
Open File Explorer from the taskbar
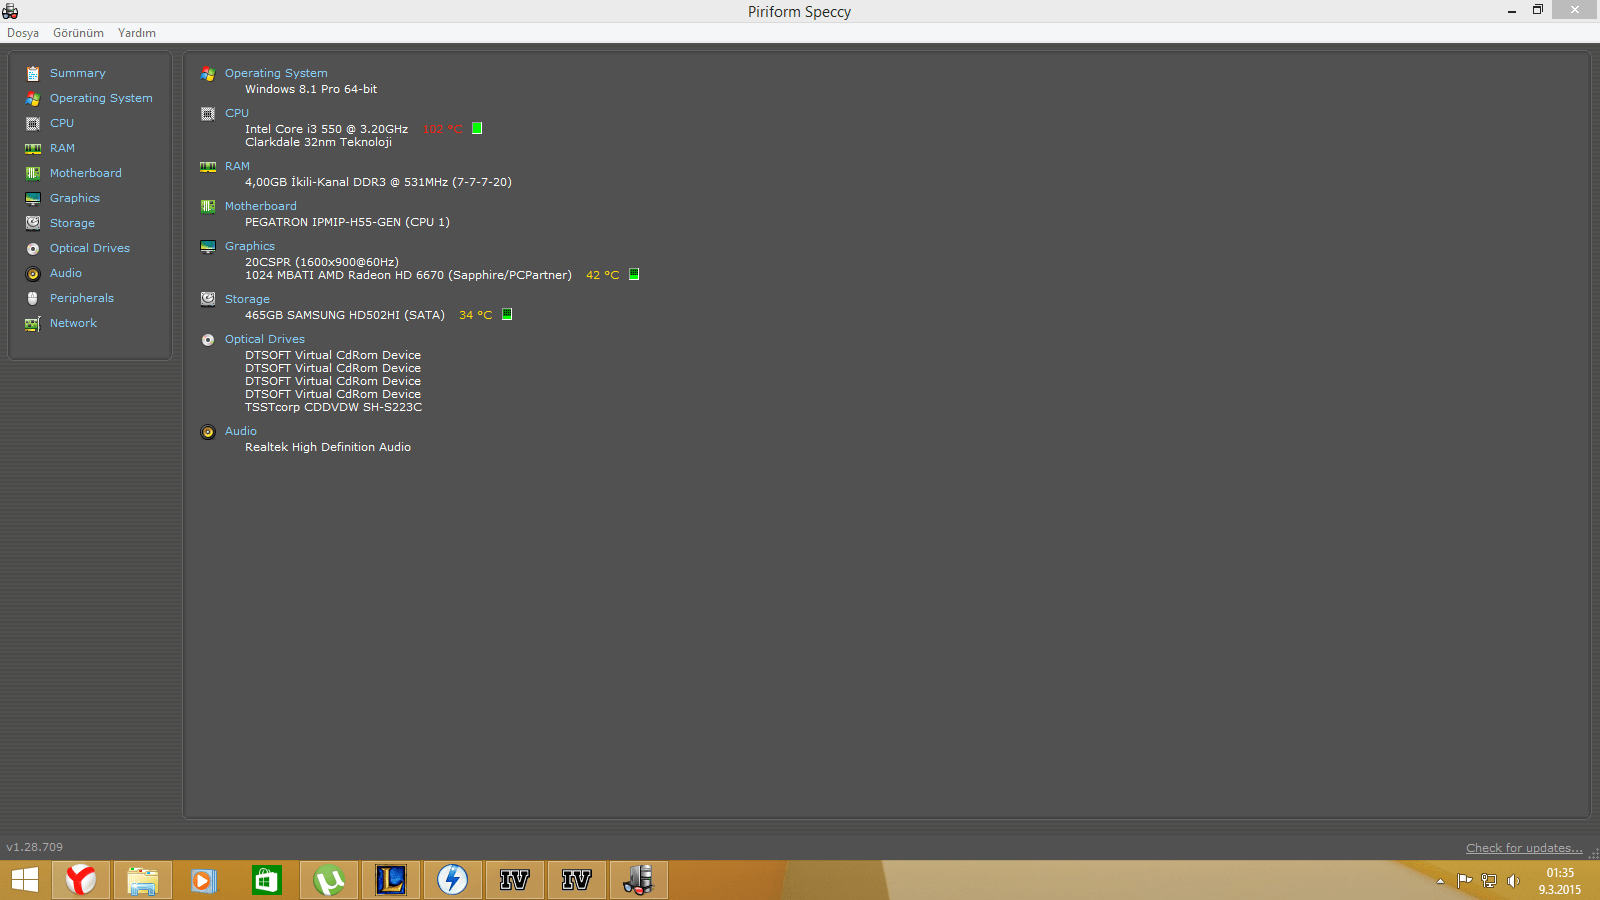pyautogui.click(x=142, y=880)
